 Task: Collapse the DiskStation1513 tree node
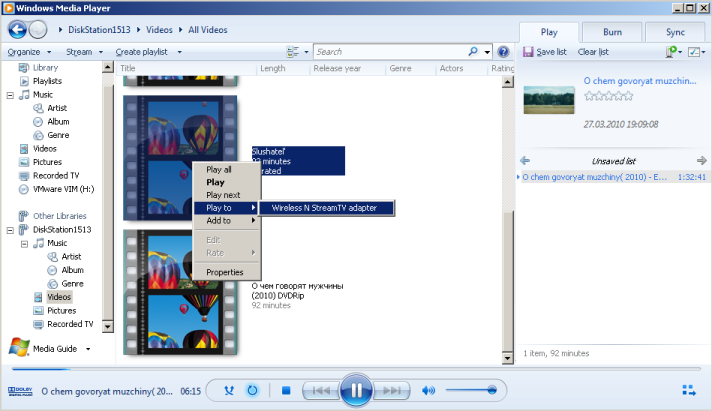click(10, 230)
